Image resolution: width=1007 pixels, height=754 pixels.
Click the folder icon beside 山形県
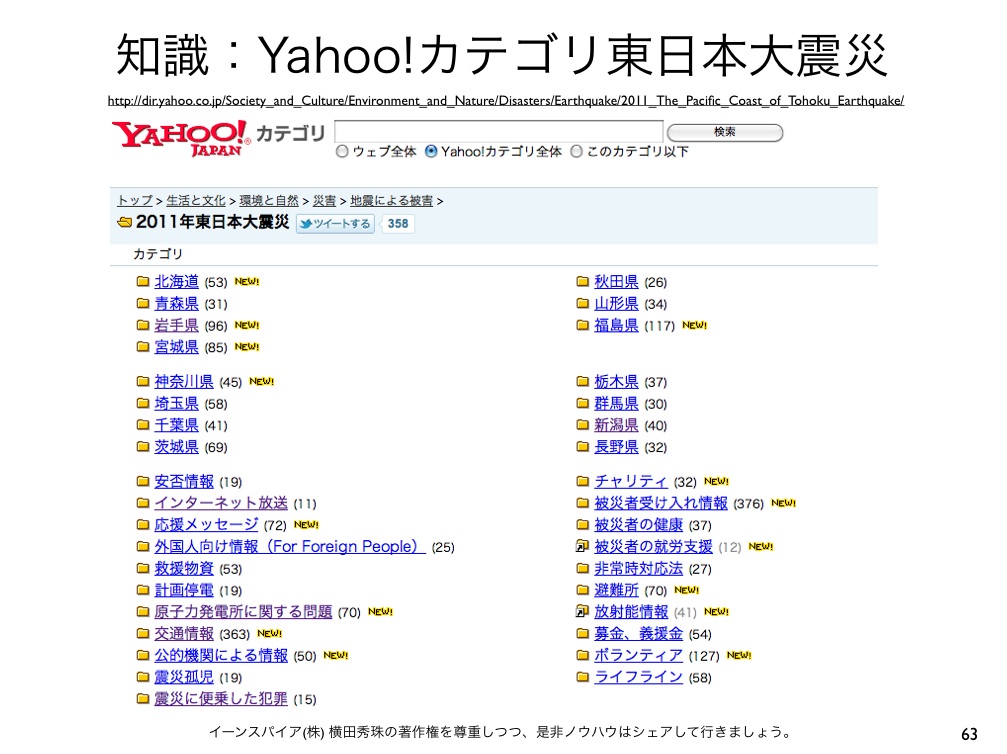coord(582,303)
